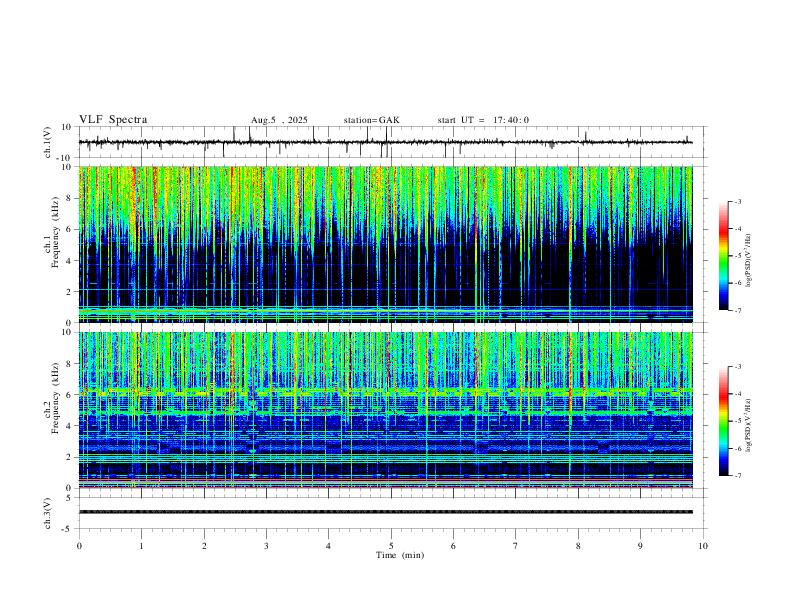The height and width of the screenshot is (612, 792).
Task: Click the '6' tick on the time axis
Action: coord(453,546)
